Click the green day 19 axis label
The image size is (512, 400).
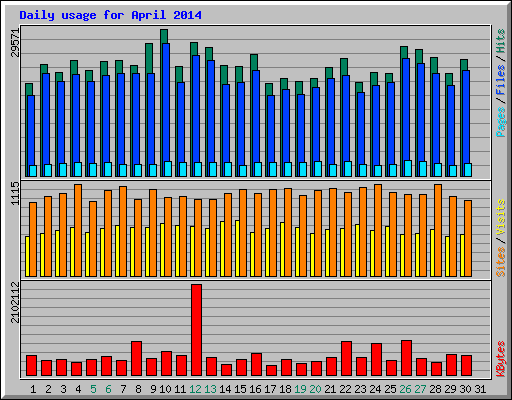click(300, 389)
